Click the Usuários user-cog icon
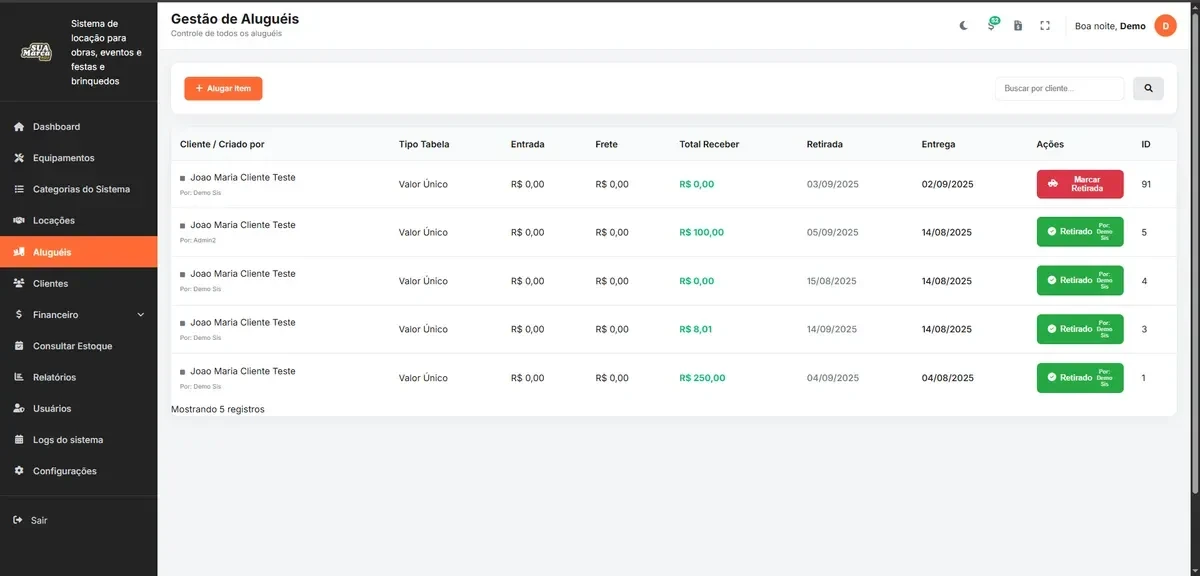The width and height of the screenshot is (1200, 576). point(19,409)
